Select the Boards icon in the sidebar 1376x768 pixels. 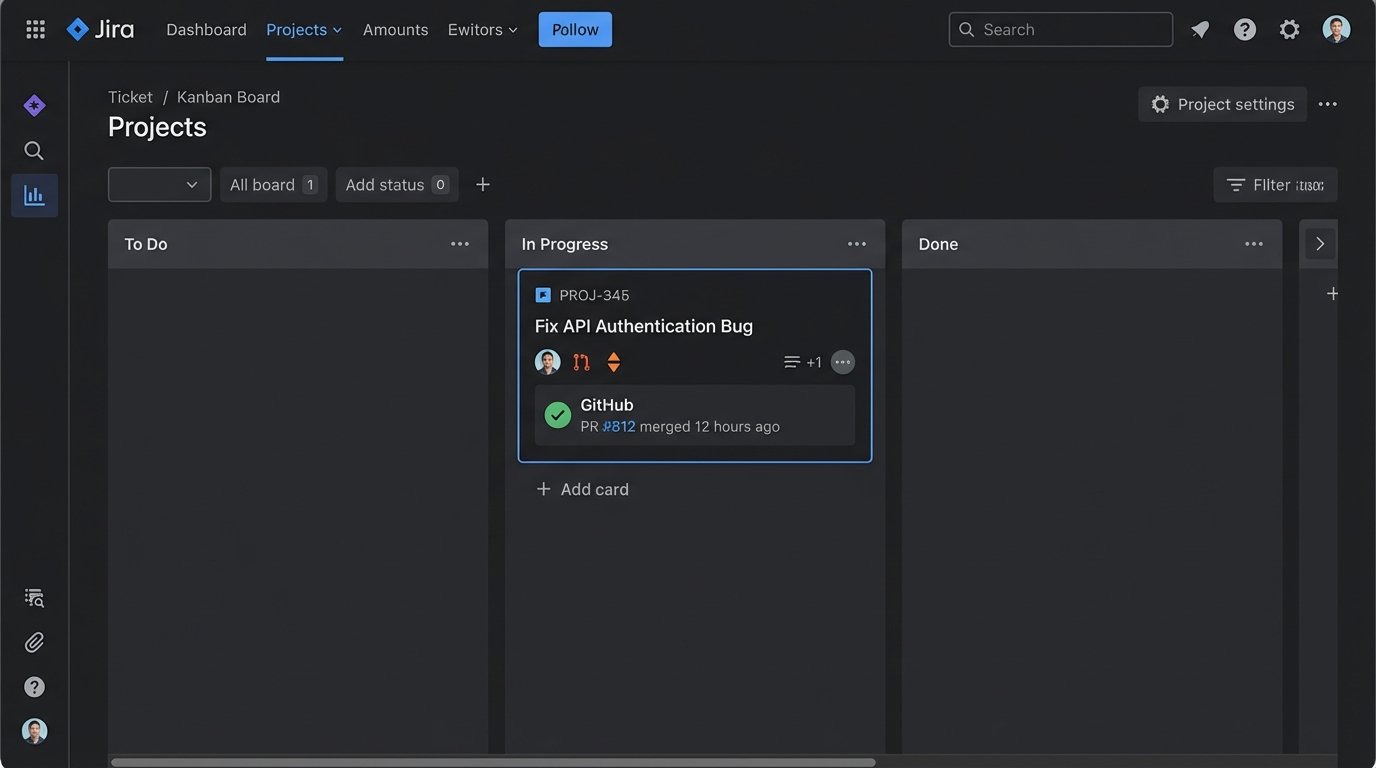[33, 195]
